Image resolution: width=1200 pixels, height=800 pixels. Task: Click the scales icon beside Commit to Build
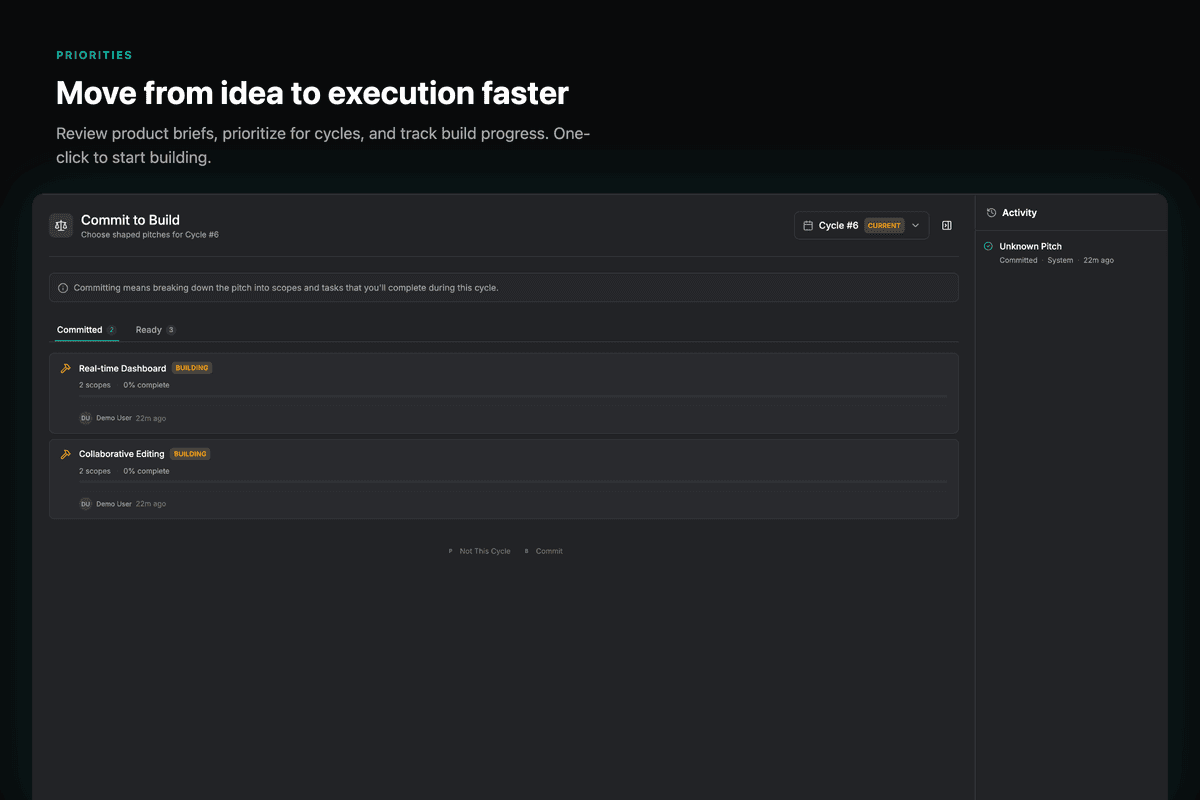coord(61,226)
